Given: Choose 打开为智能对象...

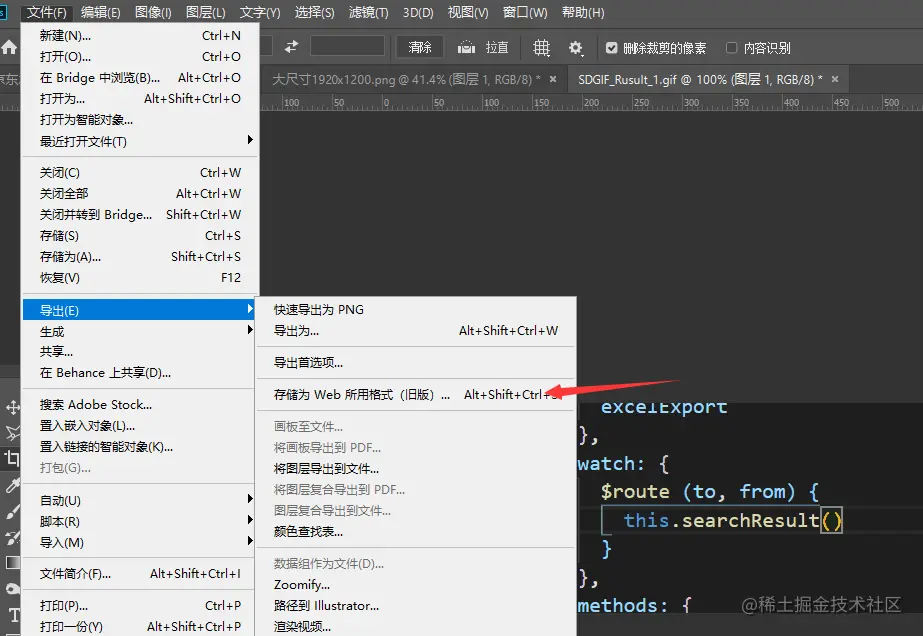Looking at the screenshot, I should click(x=140, y=120).
